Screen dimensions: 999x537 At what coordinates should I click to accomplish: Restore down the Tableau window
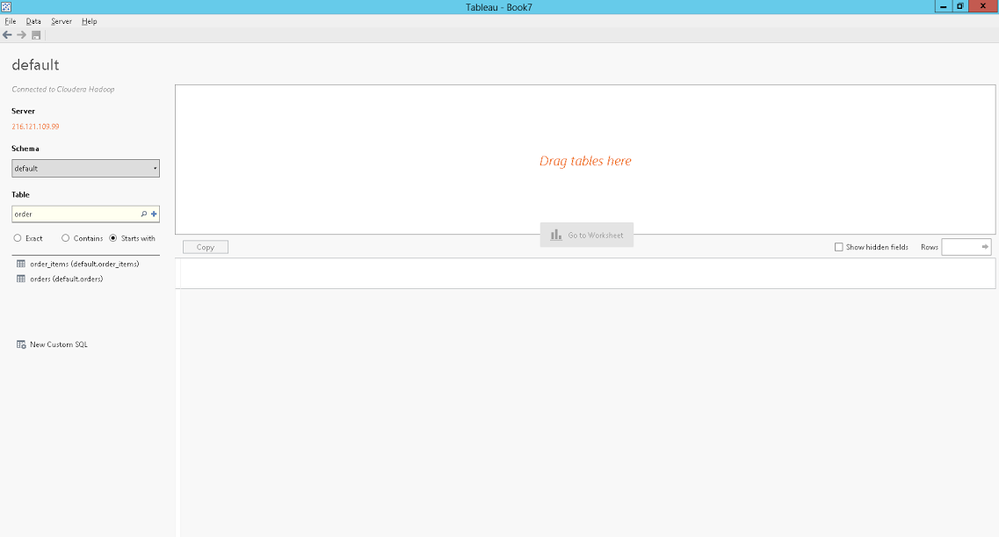coord(959,6)
